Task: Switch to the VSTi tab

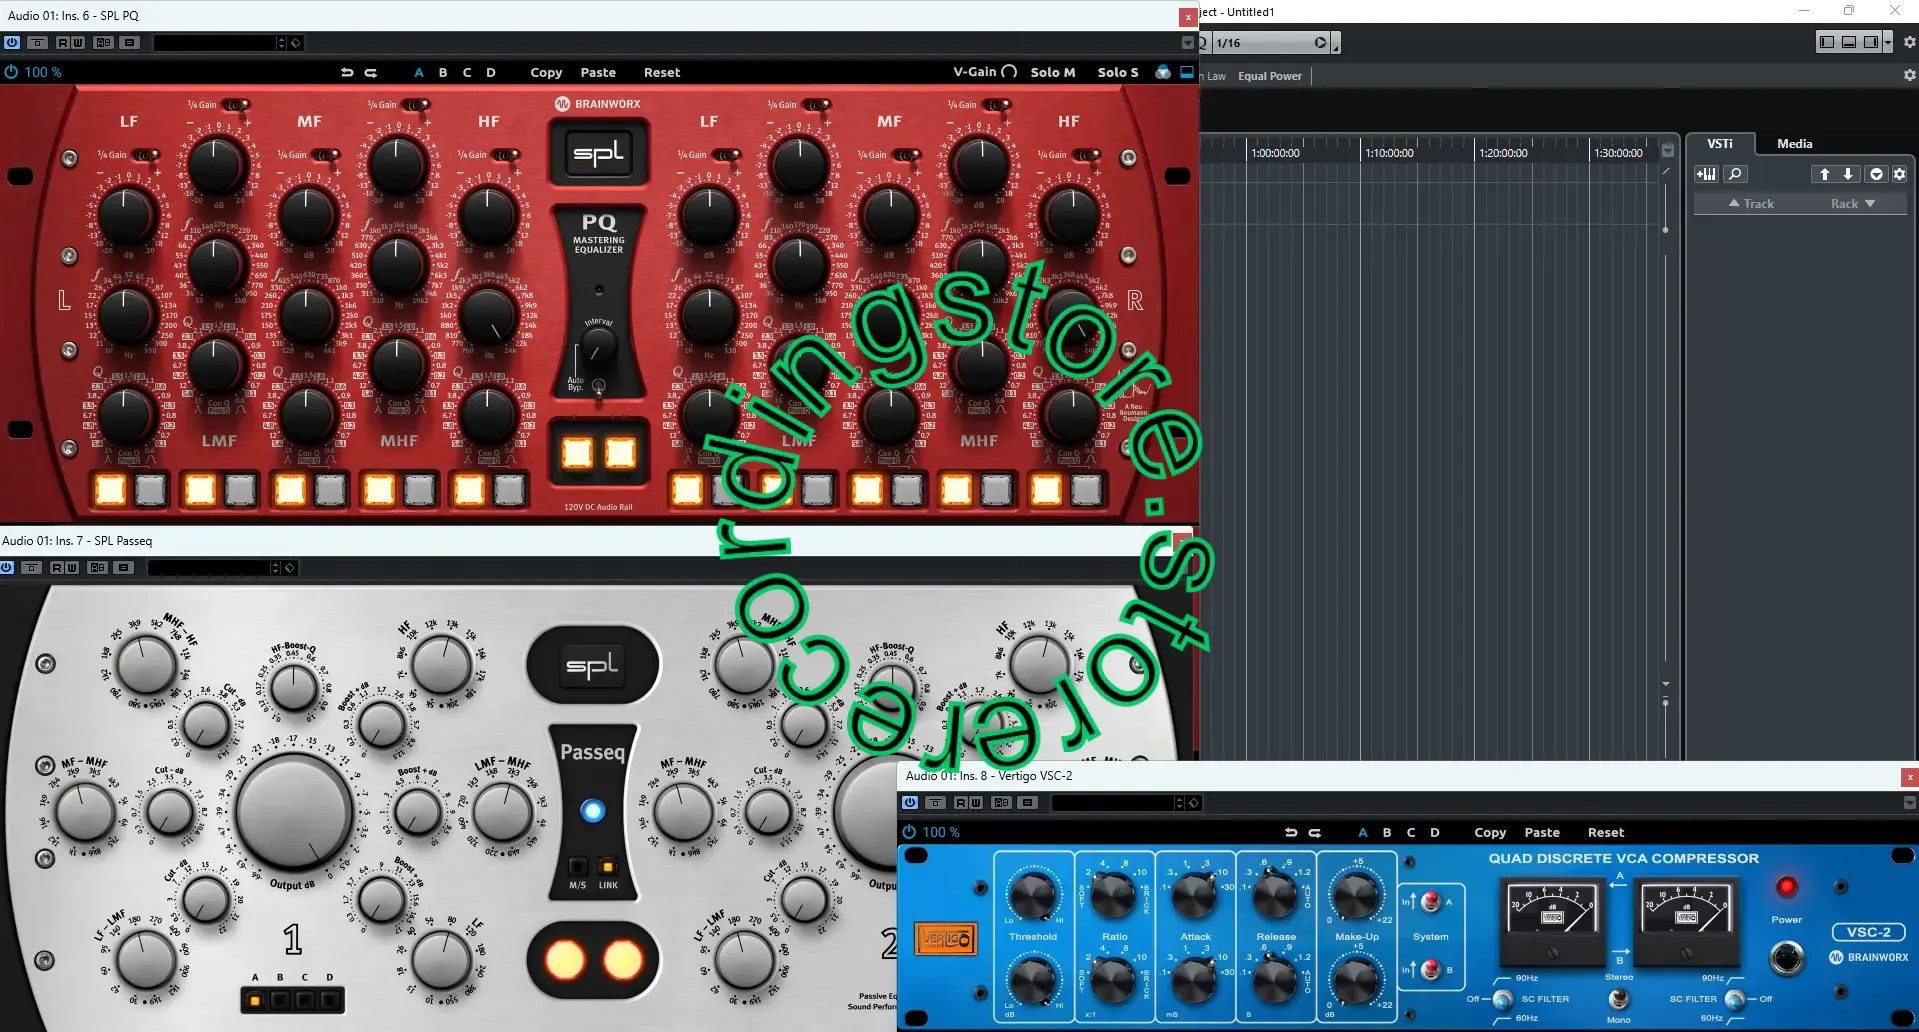Action: click(x=1720, y=144)
